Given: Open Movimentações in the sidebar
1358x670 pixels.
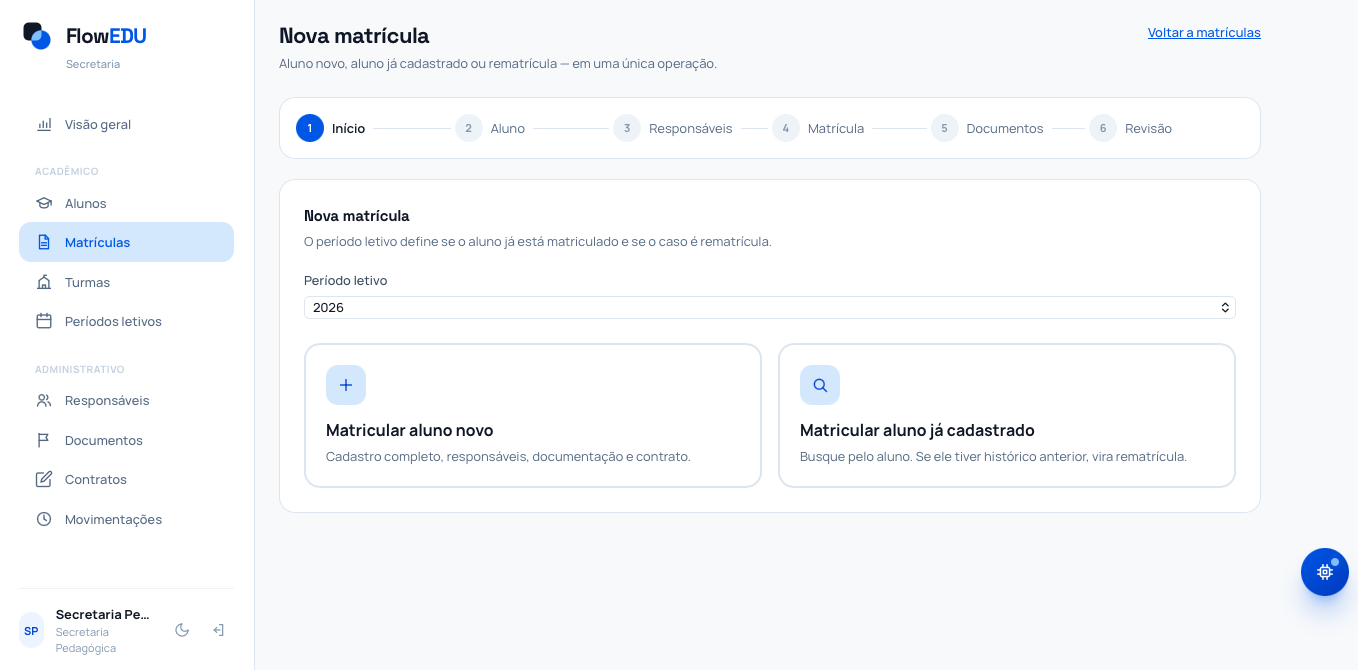Looking at the screenshot, I should [126, 519].
